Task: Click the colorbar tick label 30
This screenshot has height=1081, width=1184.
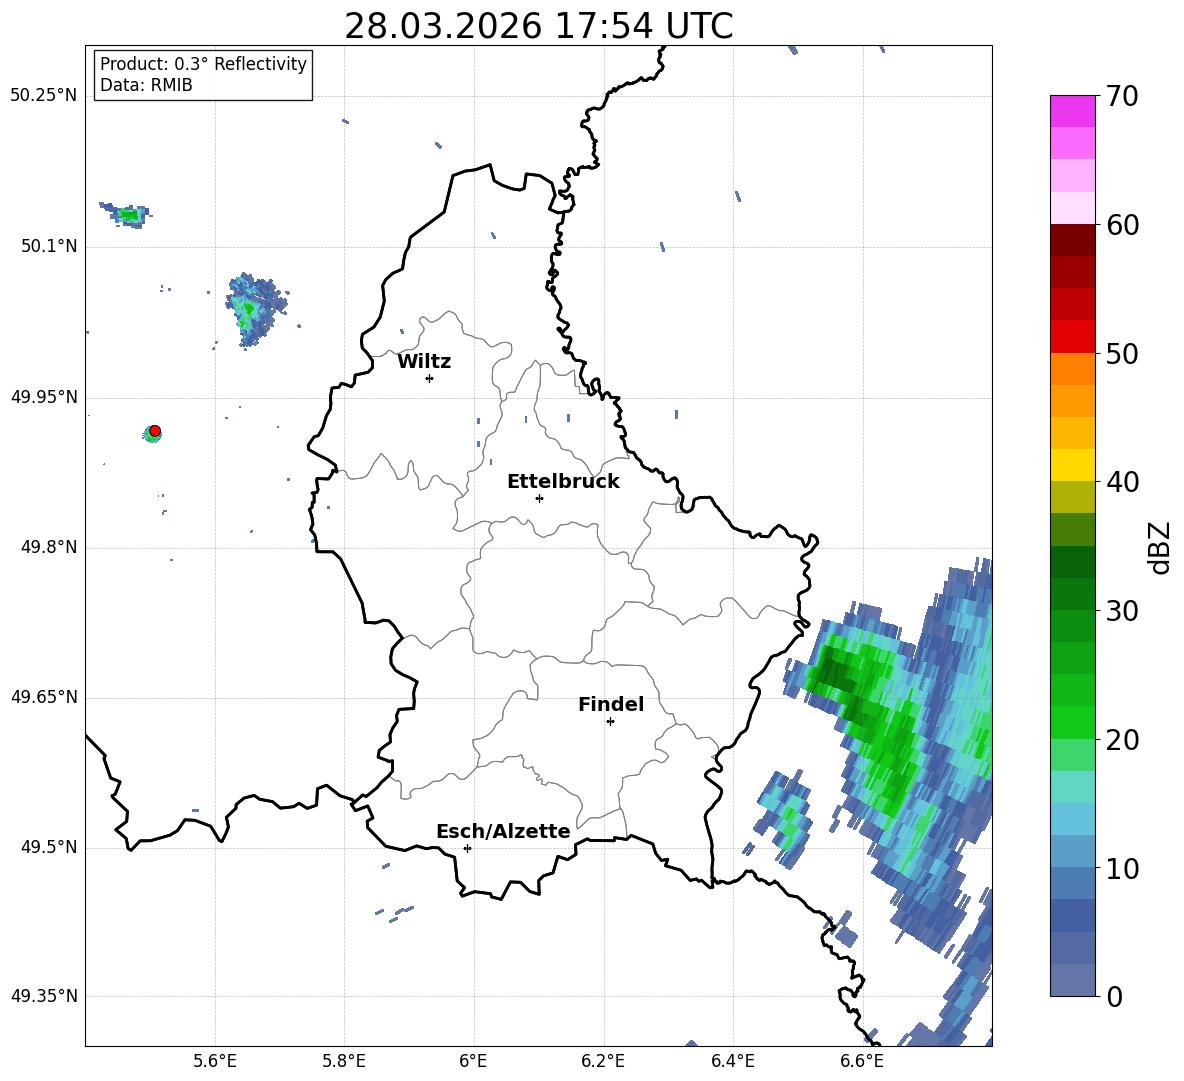Action: tap(1121, 611)
